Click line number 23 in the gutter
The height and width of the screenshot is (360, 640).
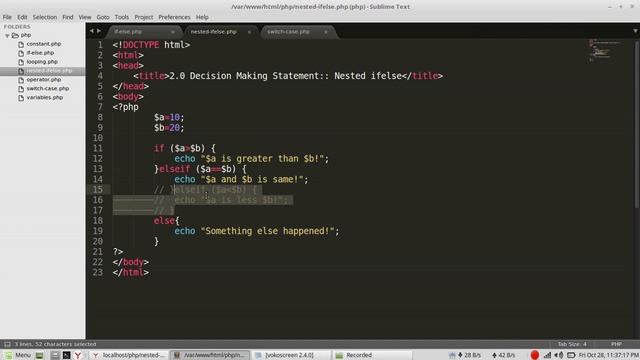pyautogui.click(x=98, y=272)
